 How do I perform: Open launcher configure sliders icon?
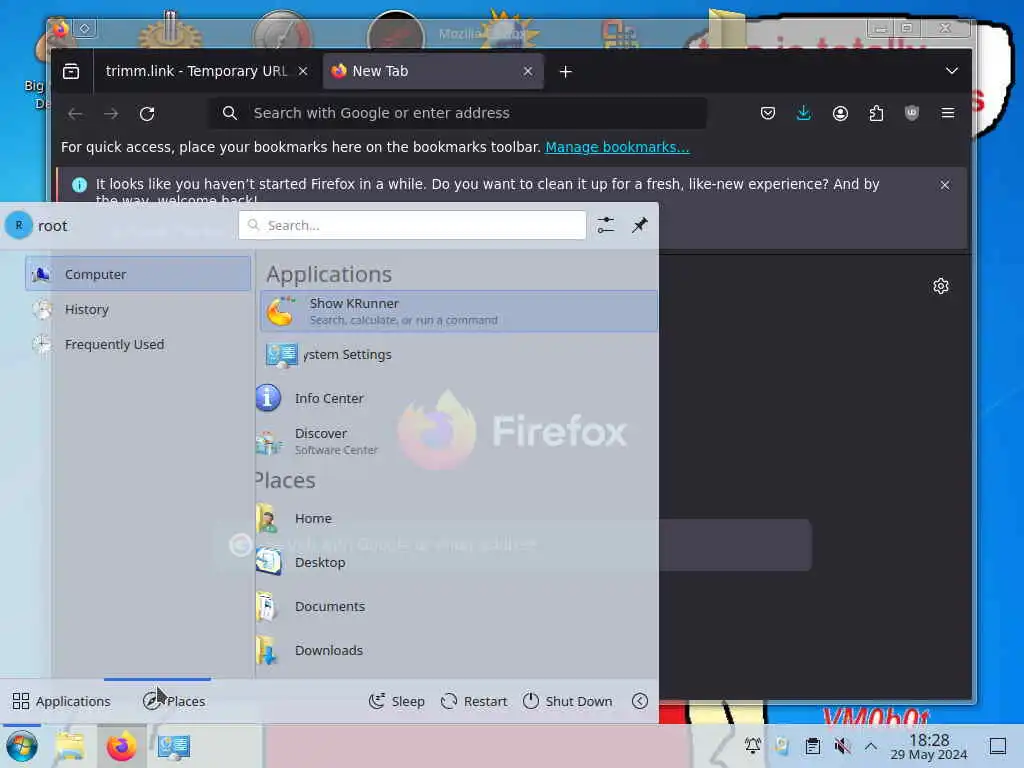(606, 225)
